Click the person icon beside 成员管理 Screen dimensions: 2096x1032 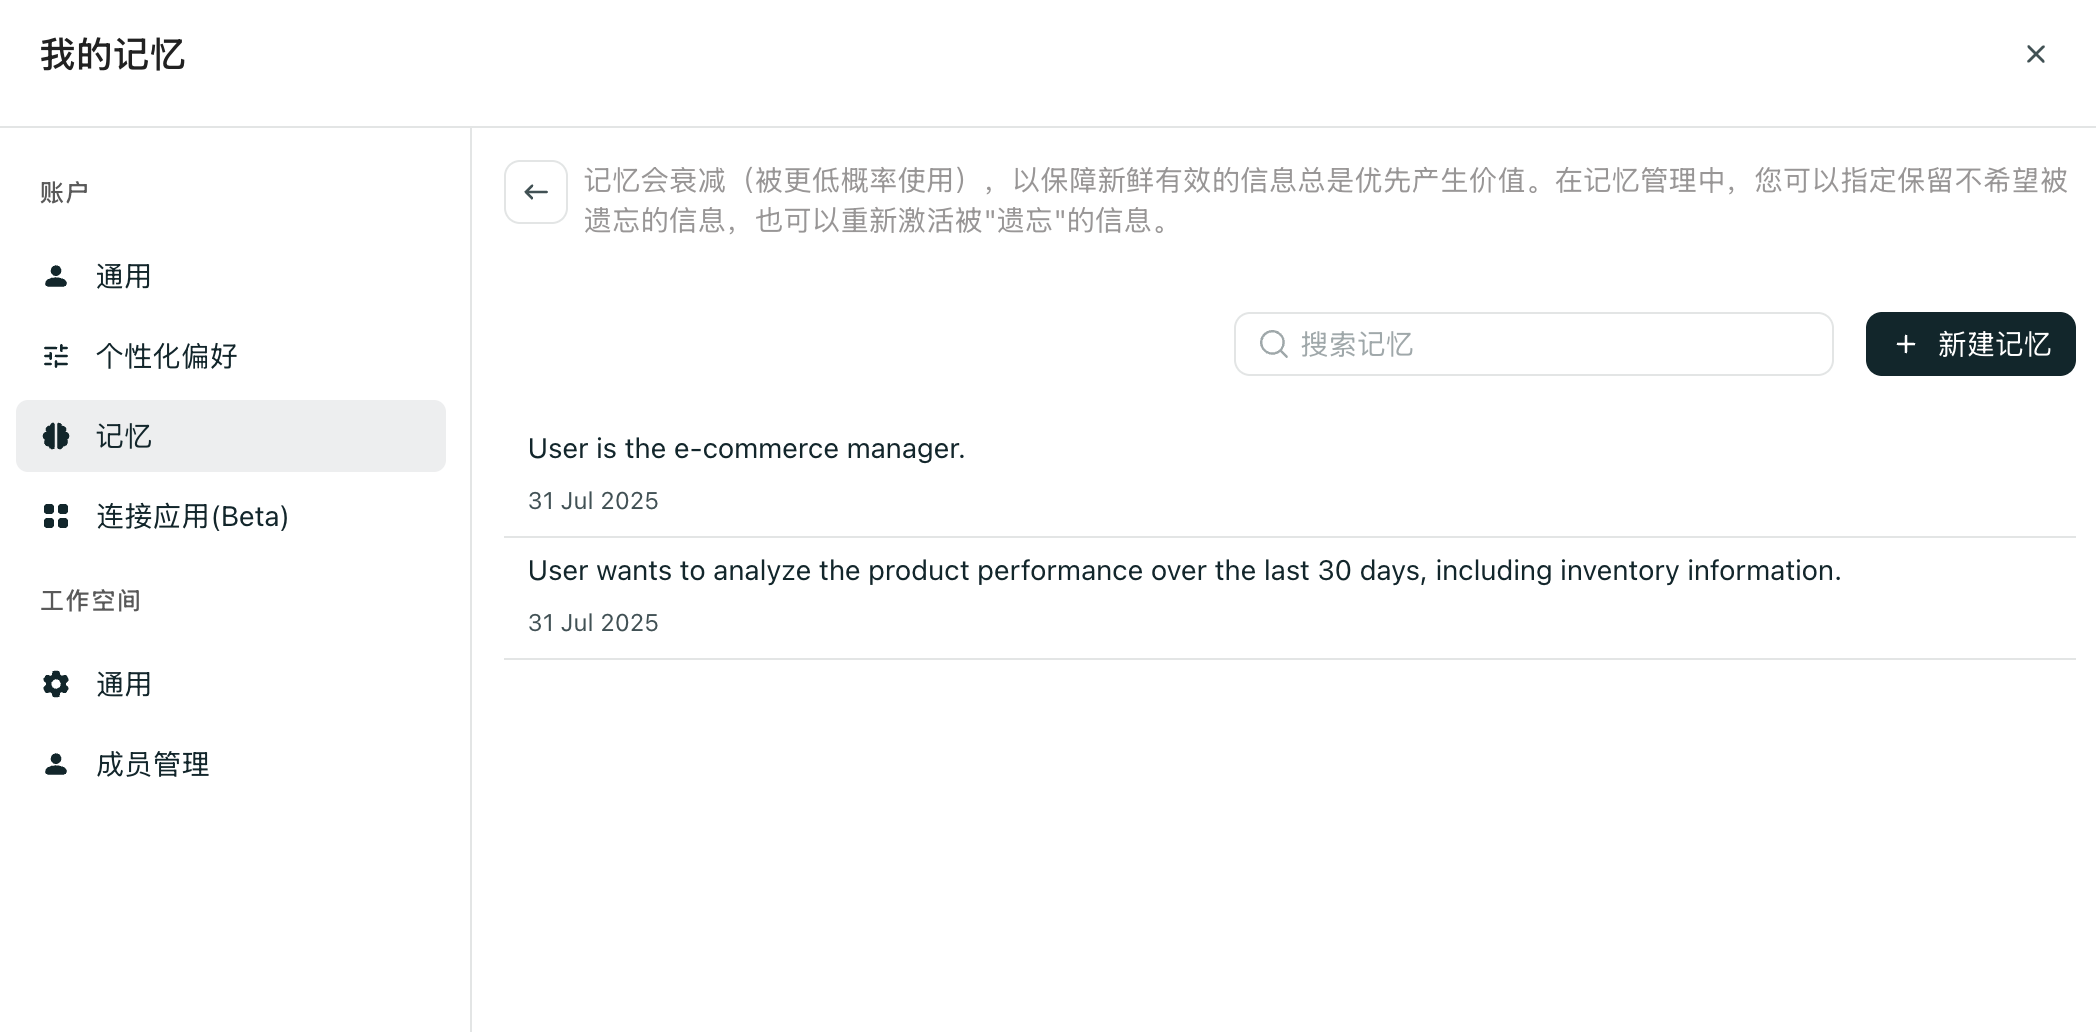point(56,764)
